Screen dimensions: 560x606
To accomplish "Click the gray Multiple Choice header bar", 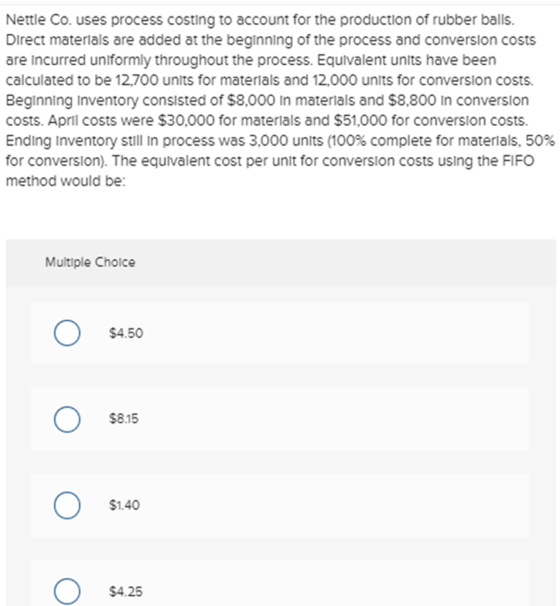I will click(x=281, y=262).
